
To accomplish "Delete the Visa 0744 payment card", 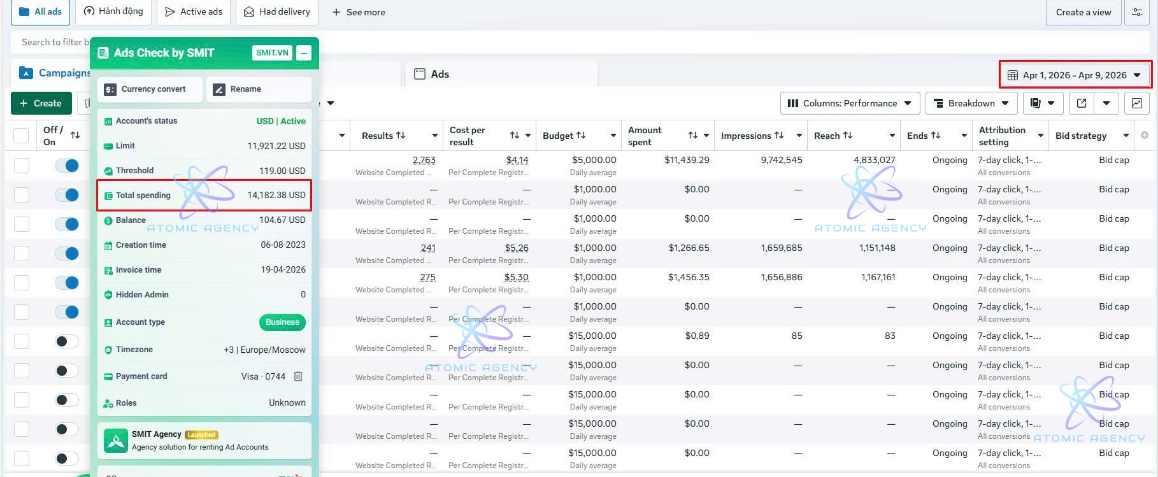I will (x=298, y=377).
